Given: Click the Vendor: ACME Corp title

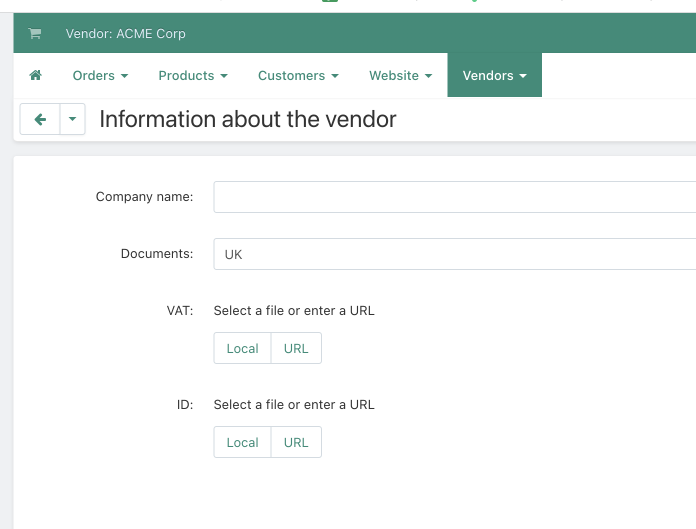Looking at the screenshot, I should [x=125, y=34].
